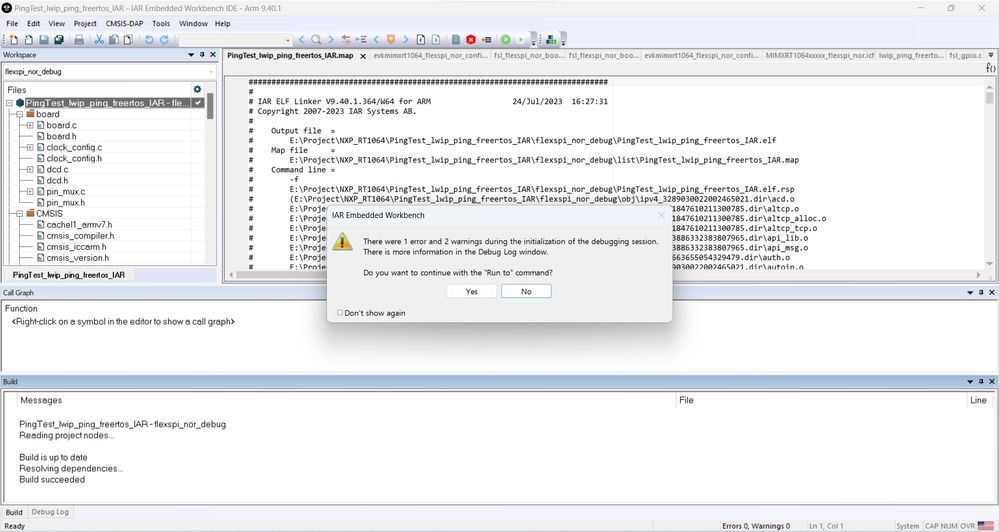Screen dimensions: 999x532
Task: Select board.h in the workspace tree
Action: [x=61, y=136]
